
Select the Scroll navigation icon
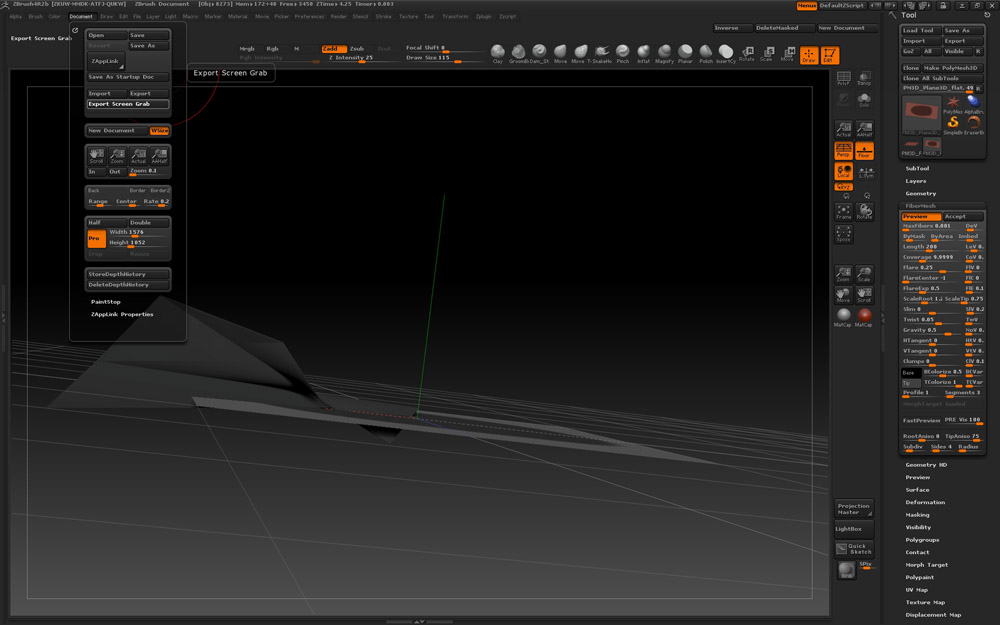point(864,294)
